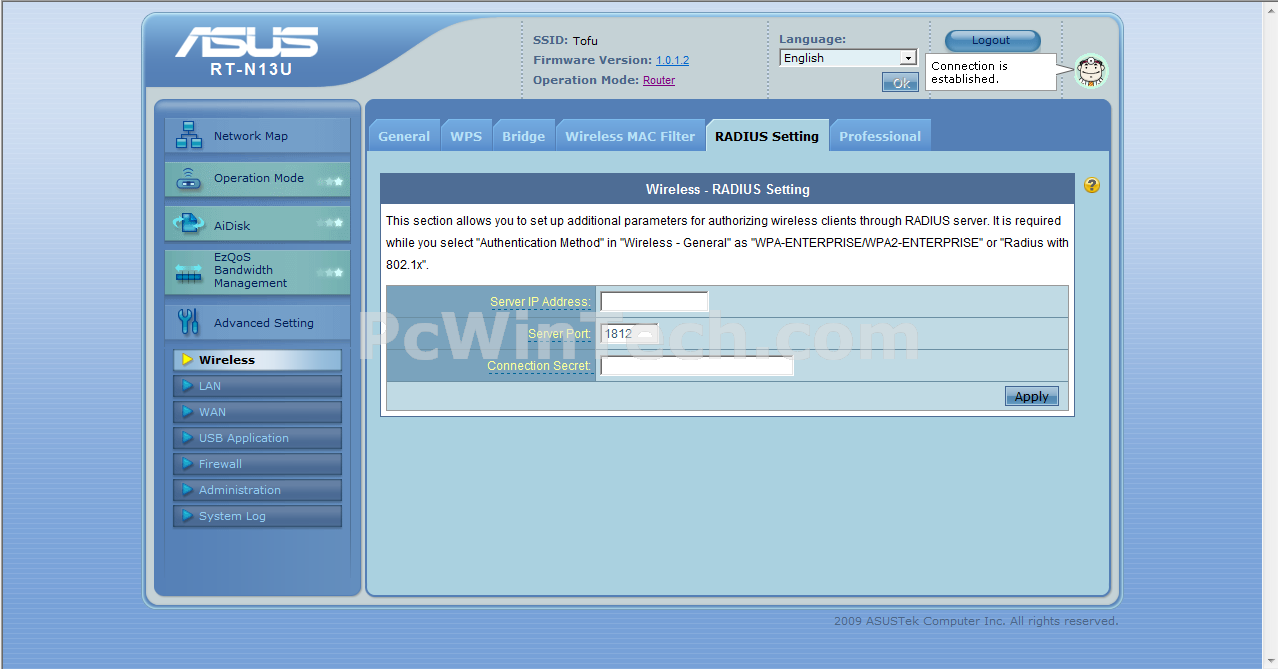
Task: Open the Language dropdown
Action: 848,58
